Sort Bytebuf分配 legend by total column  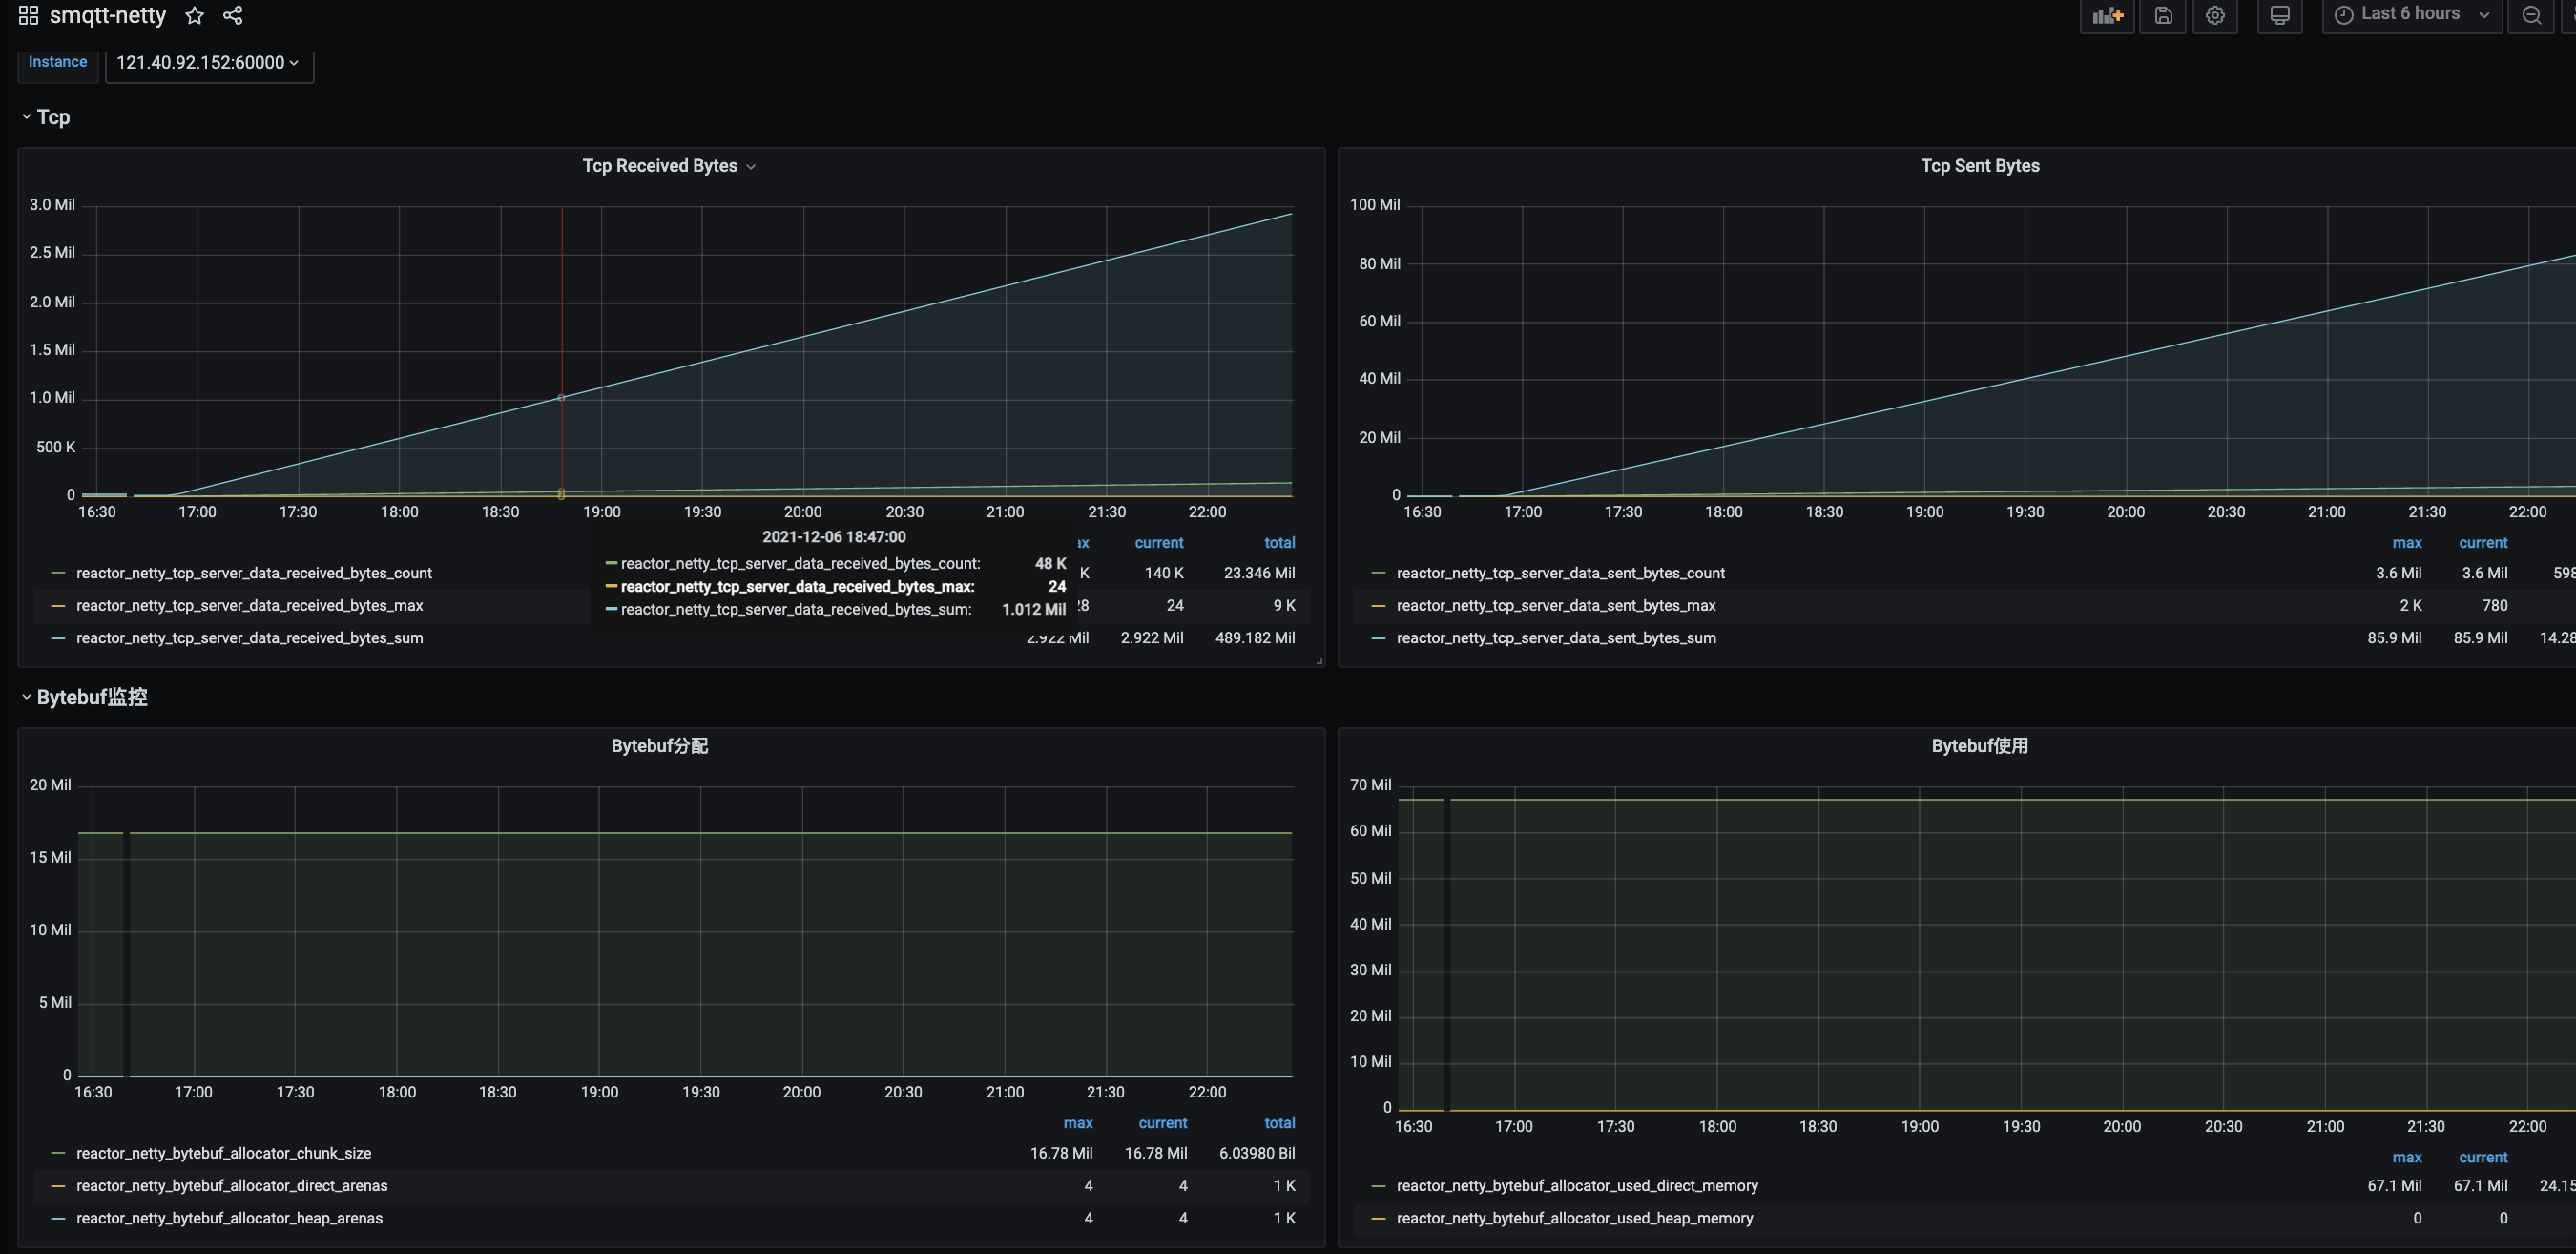coord(1278,1123)
